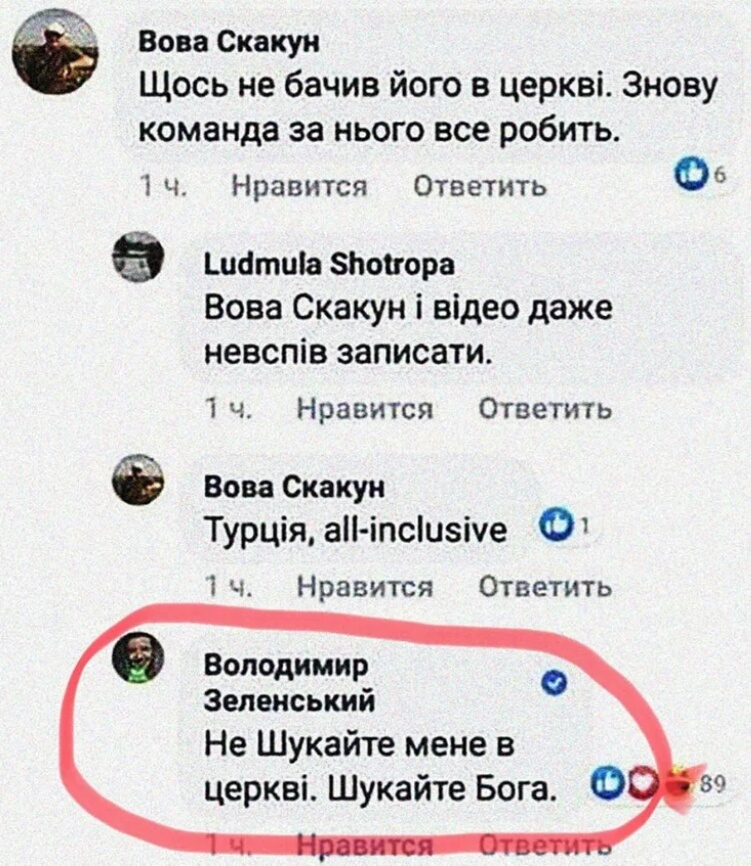Click the angry emoji reaction icon
The height and width of the screenshot is (866, 751).
(681, 783)
